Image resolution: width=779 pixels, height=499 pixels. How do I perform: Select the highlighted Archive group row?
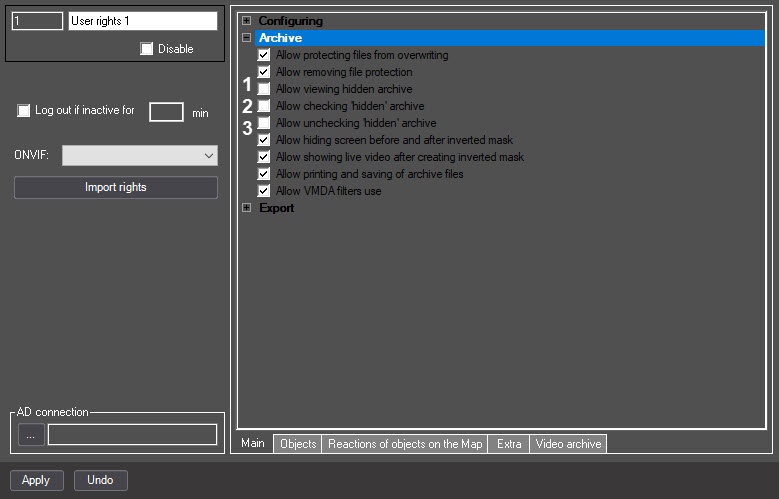(x=510, y=38)
